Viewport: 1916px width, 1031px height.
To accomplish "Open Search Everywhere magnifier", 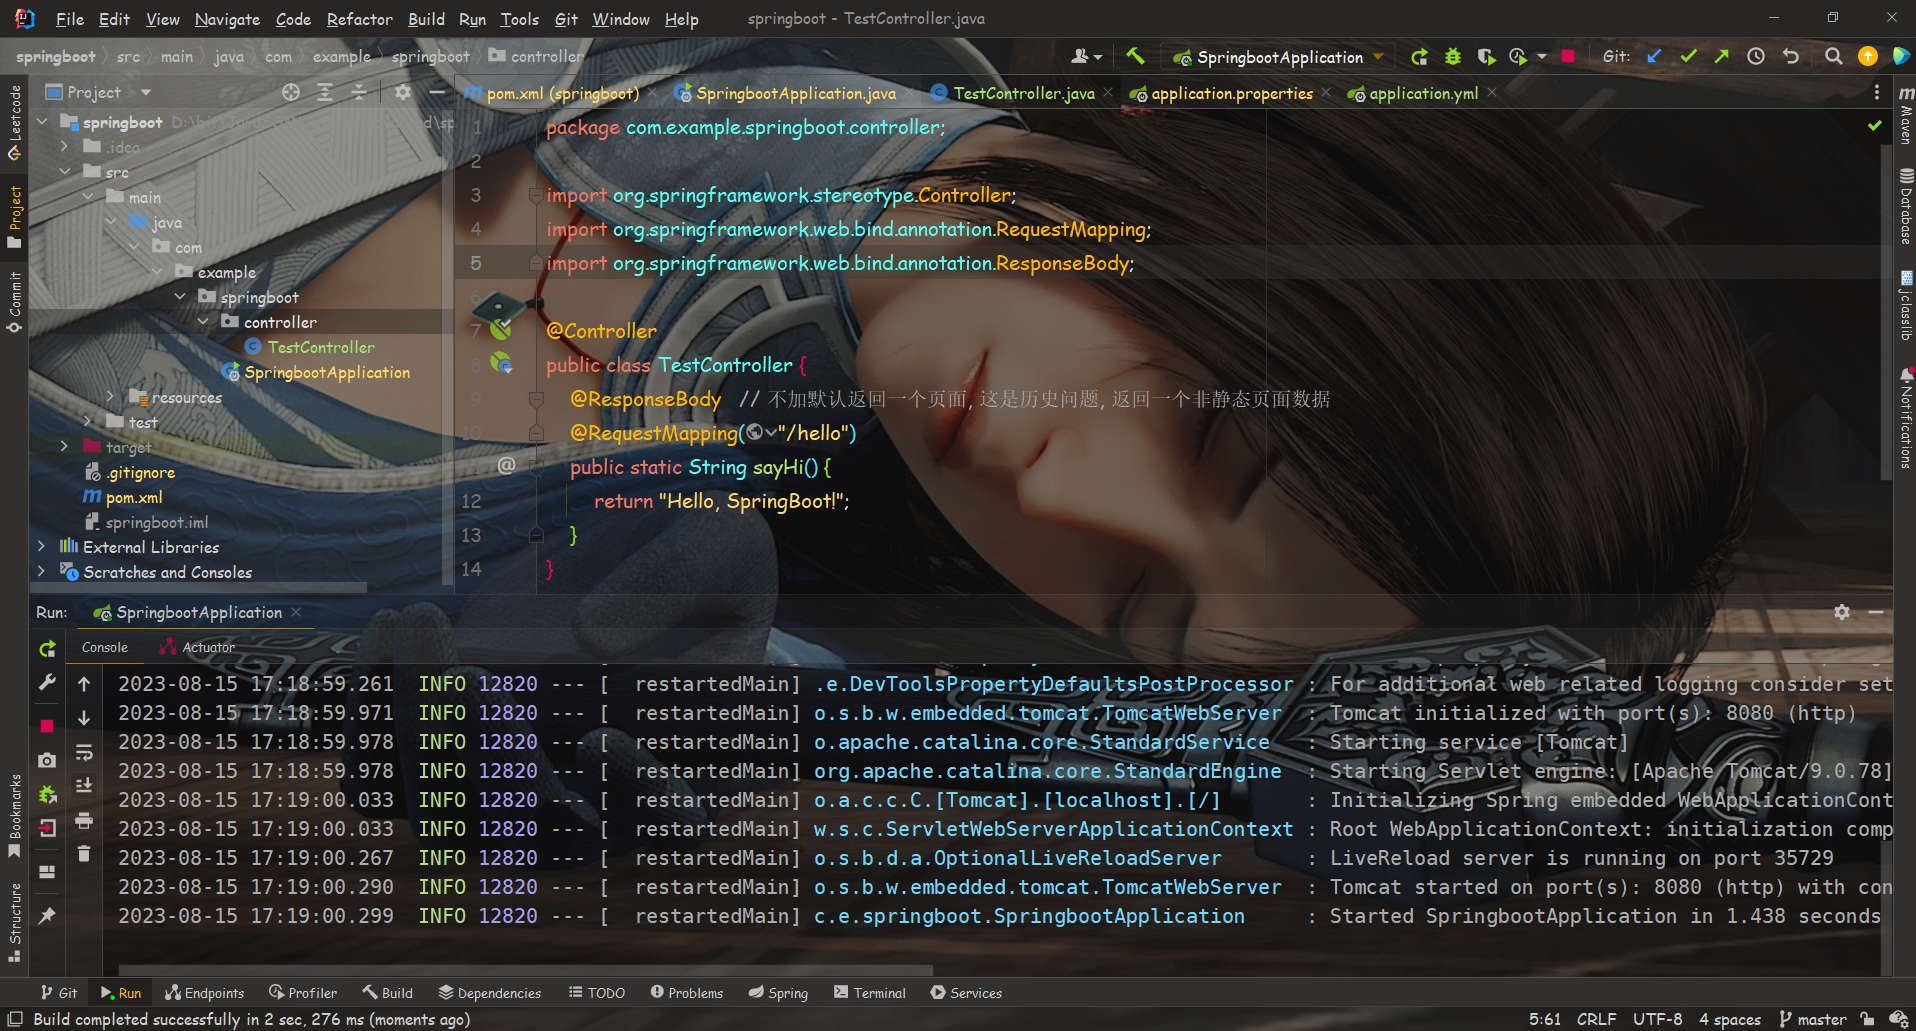I will [x=1833, y=57].
